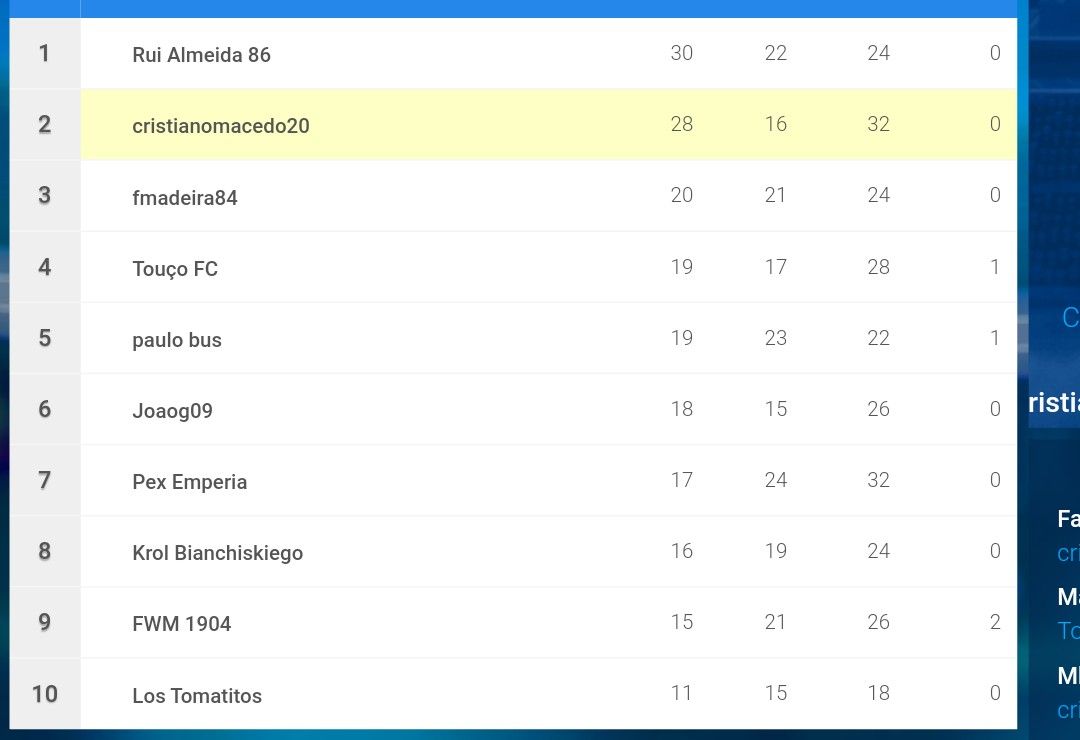Open Rui Almeida 86 manager profile

click(x=201, y=54)
